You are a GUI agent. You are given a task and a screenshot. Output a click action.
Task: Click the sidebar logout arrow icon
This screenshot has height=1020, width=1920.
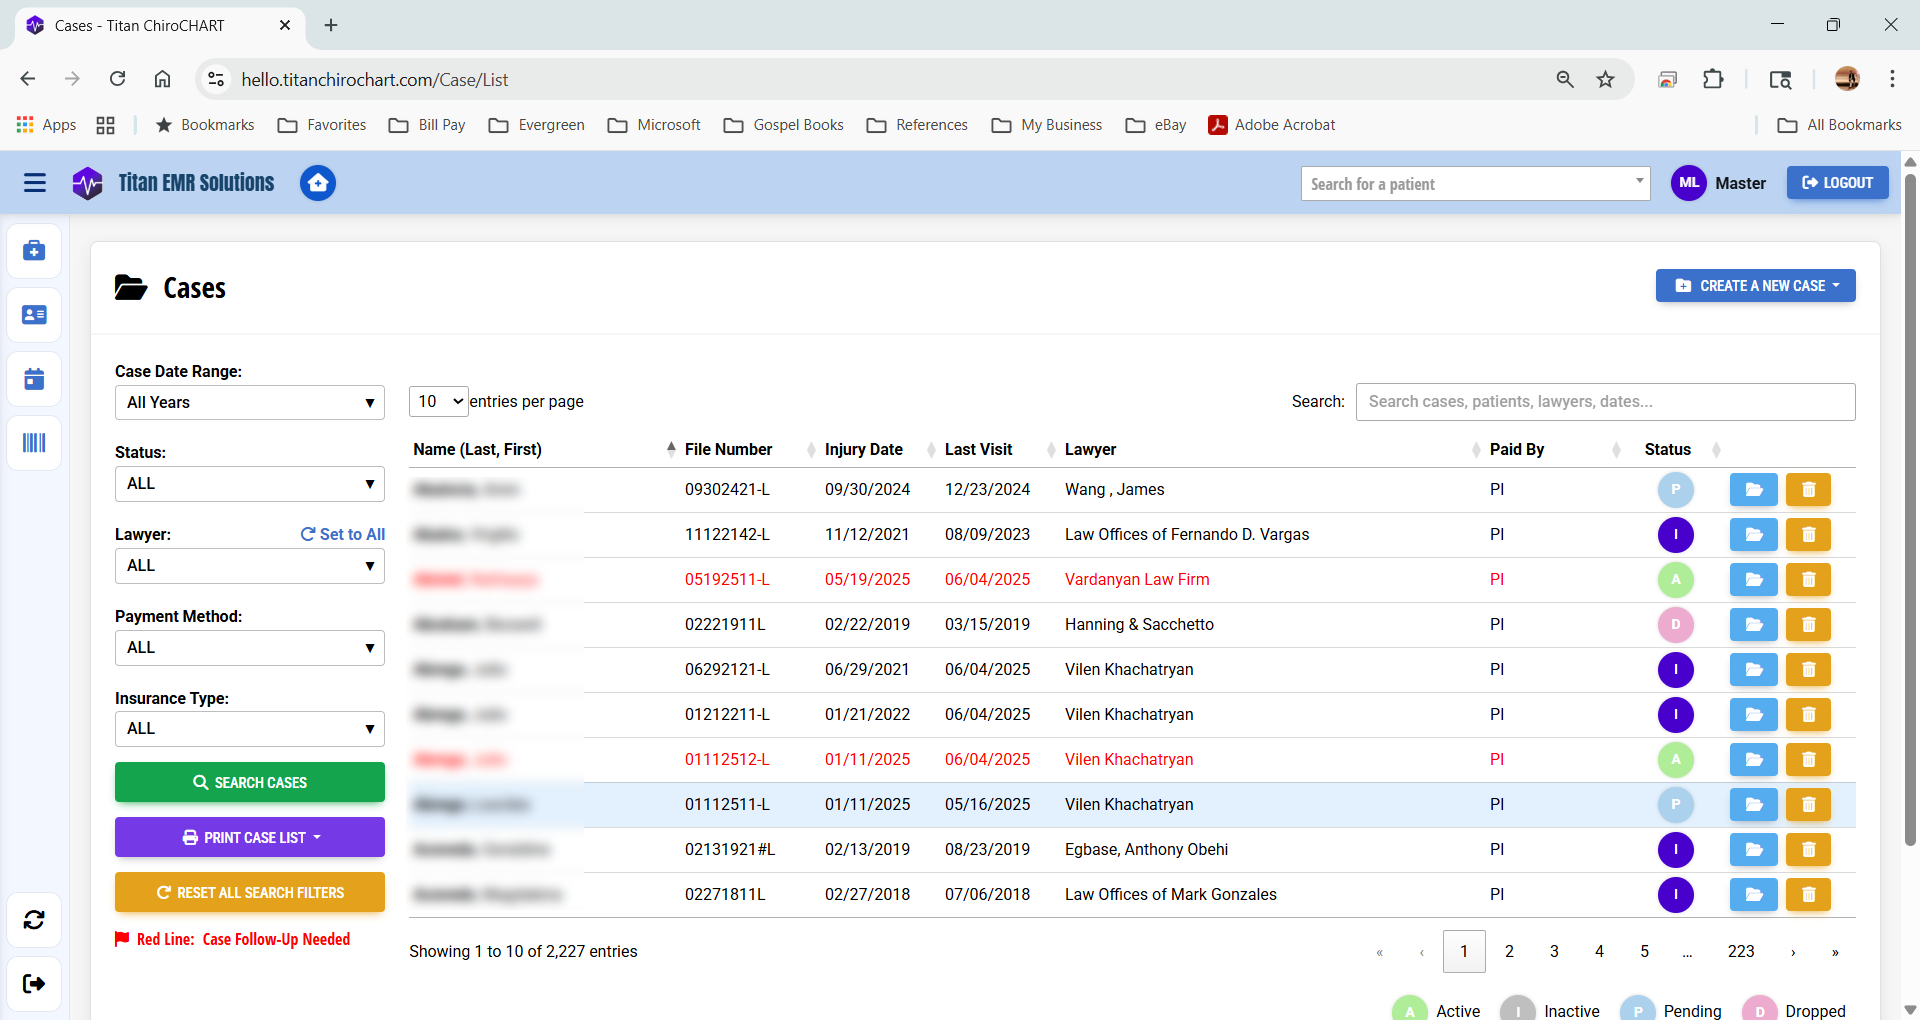click(34, 983)
